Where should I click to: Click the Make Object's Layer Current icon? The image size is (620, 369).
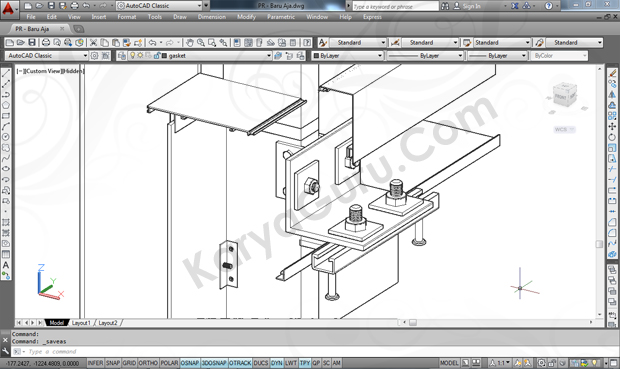(x=278, y=56)
